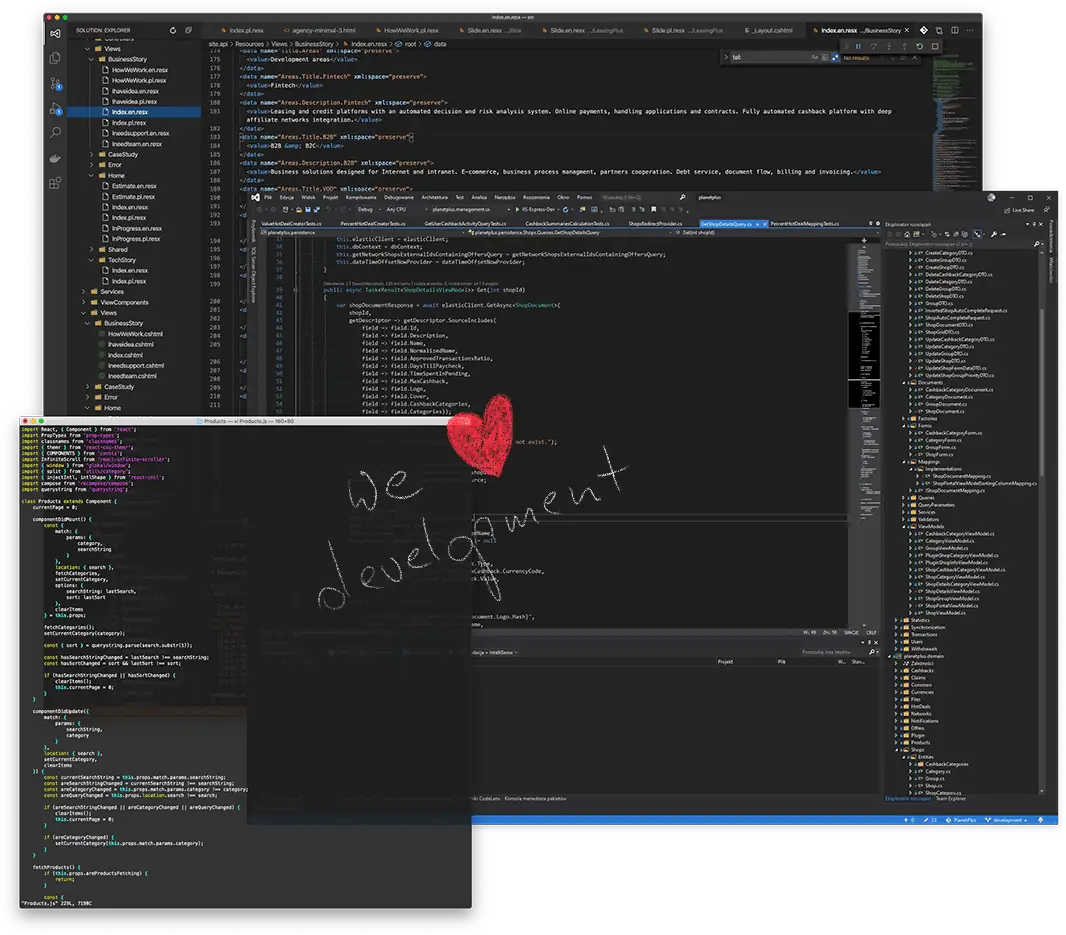1066x935 pixels.
Task: Open Extensions icon in VS Code activity bar
Action: click(55, 182)
